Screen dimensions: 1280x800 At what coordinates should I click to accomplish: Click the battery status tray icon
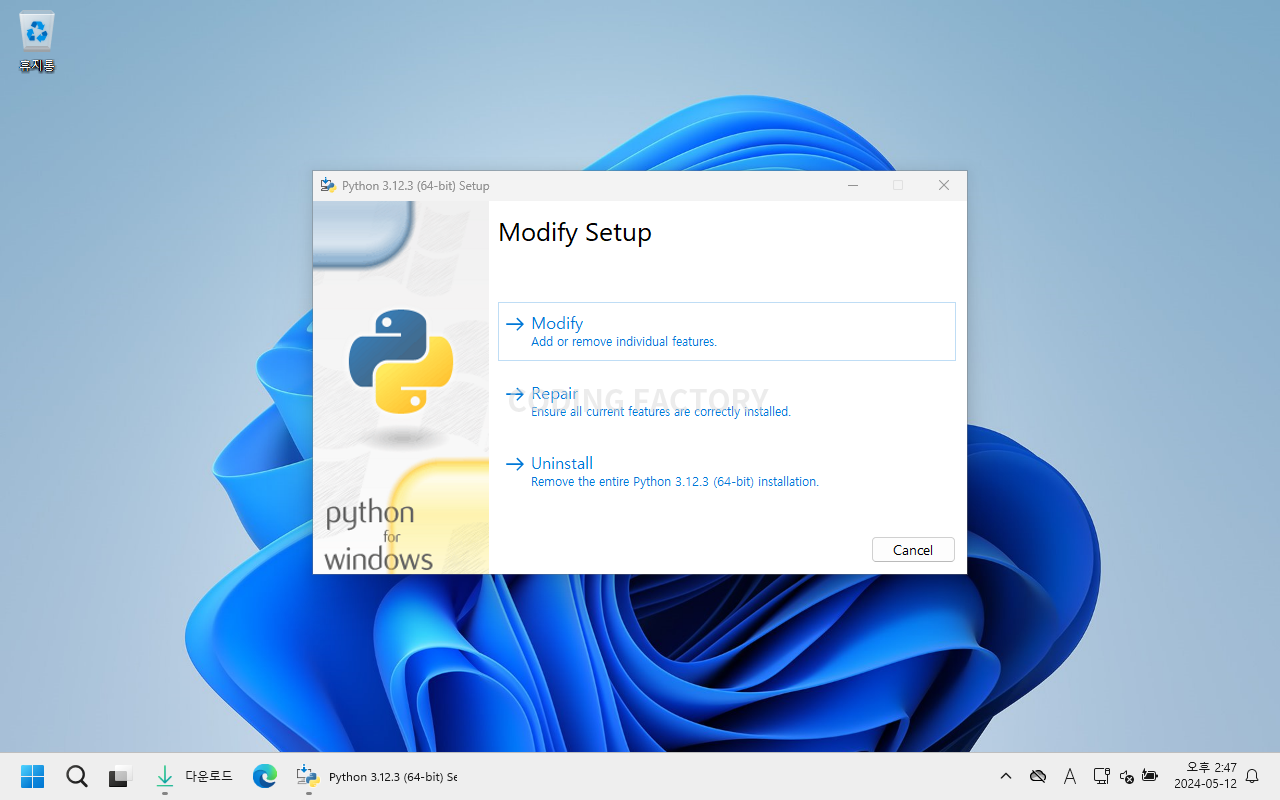1150,776
